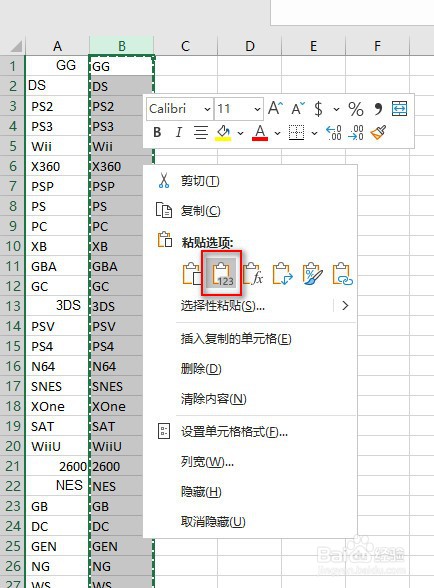The image size is (434, 588).
Task: Click the borders icon
Action: click(x=296, y=132)
